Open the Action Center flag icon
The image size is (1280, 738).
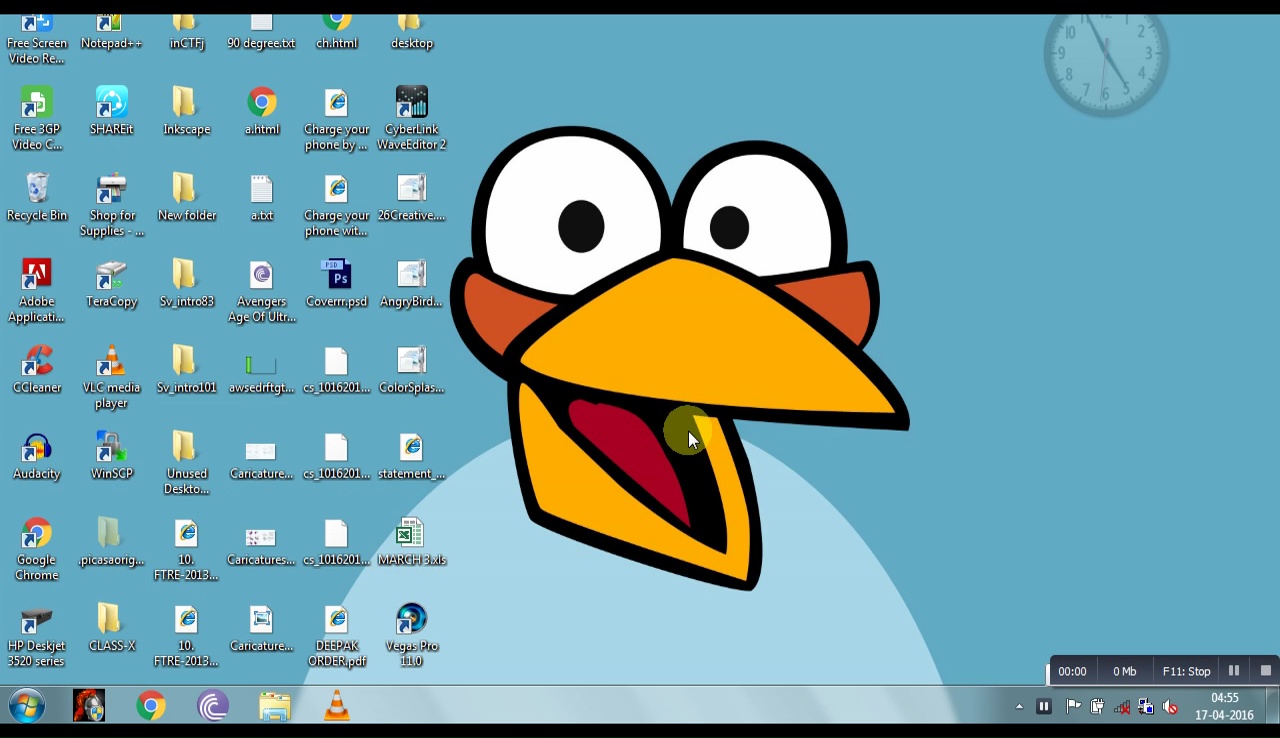click(x=1073, y=707)
